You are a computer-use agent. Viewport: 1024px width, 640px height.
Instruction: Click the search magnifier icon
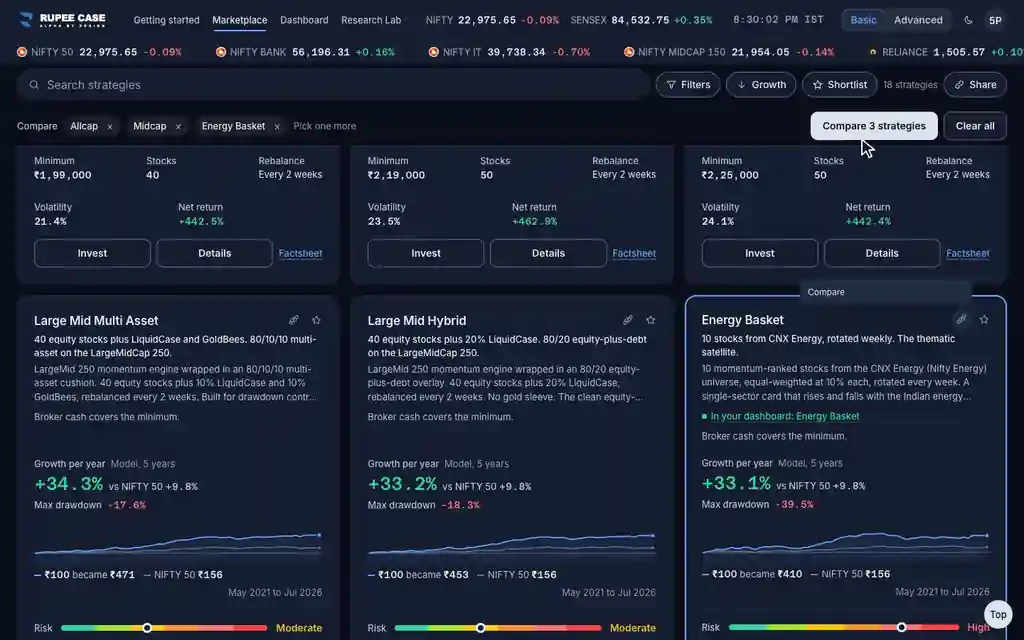coord(34,85)
